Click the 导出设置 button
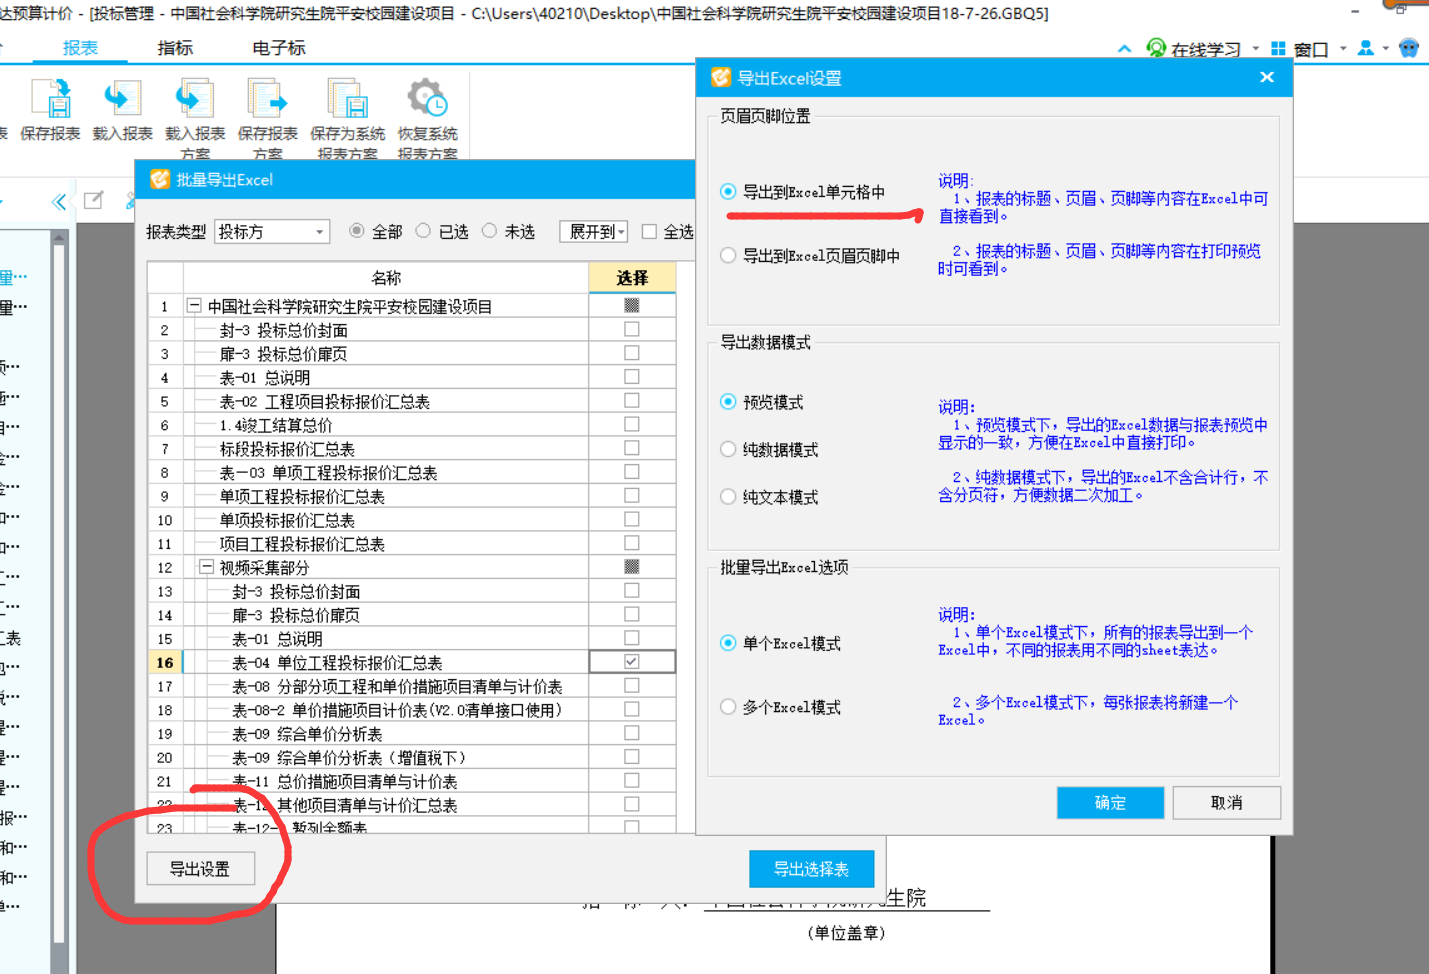 tap(200, 868)
